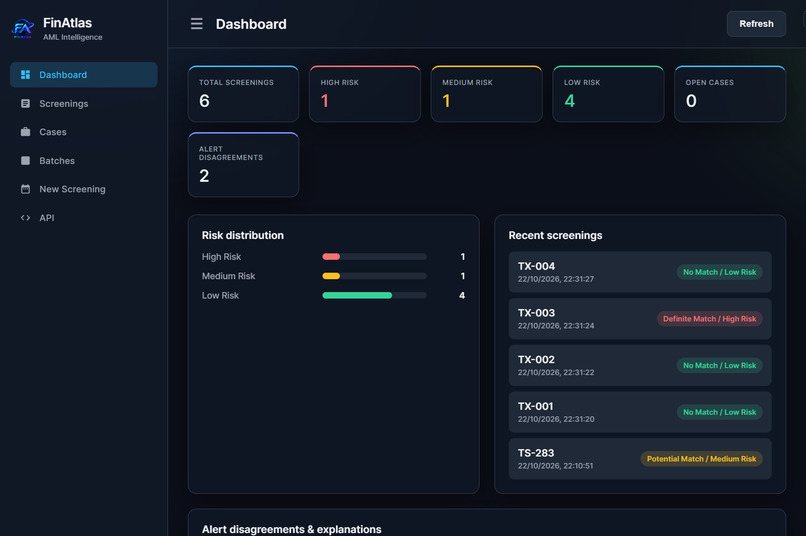Click the Refresh button
Image resolution: width=806 pixels, height=536 pixels.
(x=756, y=24)
